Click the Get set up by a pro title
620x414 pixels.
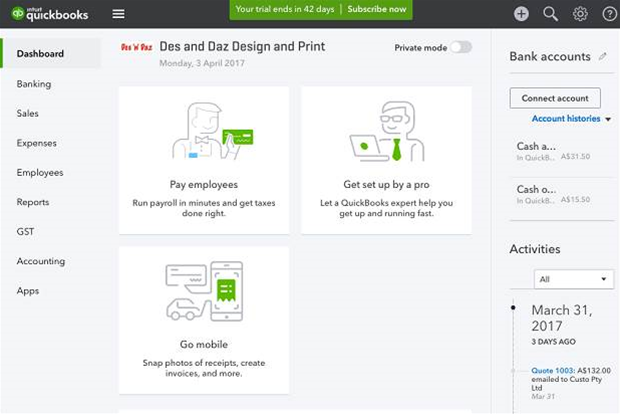[386, 185]
